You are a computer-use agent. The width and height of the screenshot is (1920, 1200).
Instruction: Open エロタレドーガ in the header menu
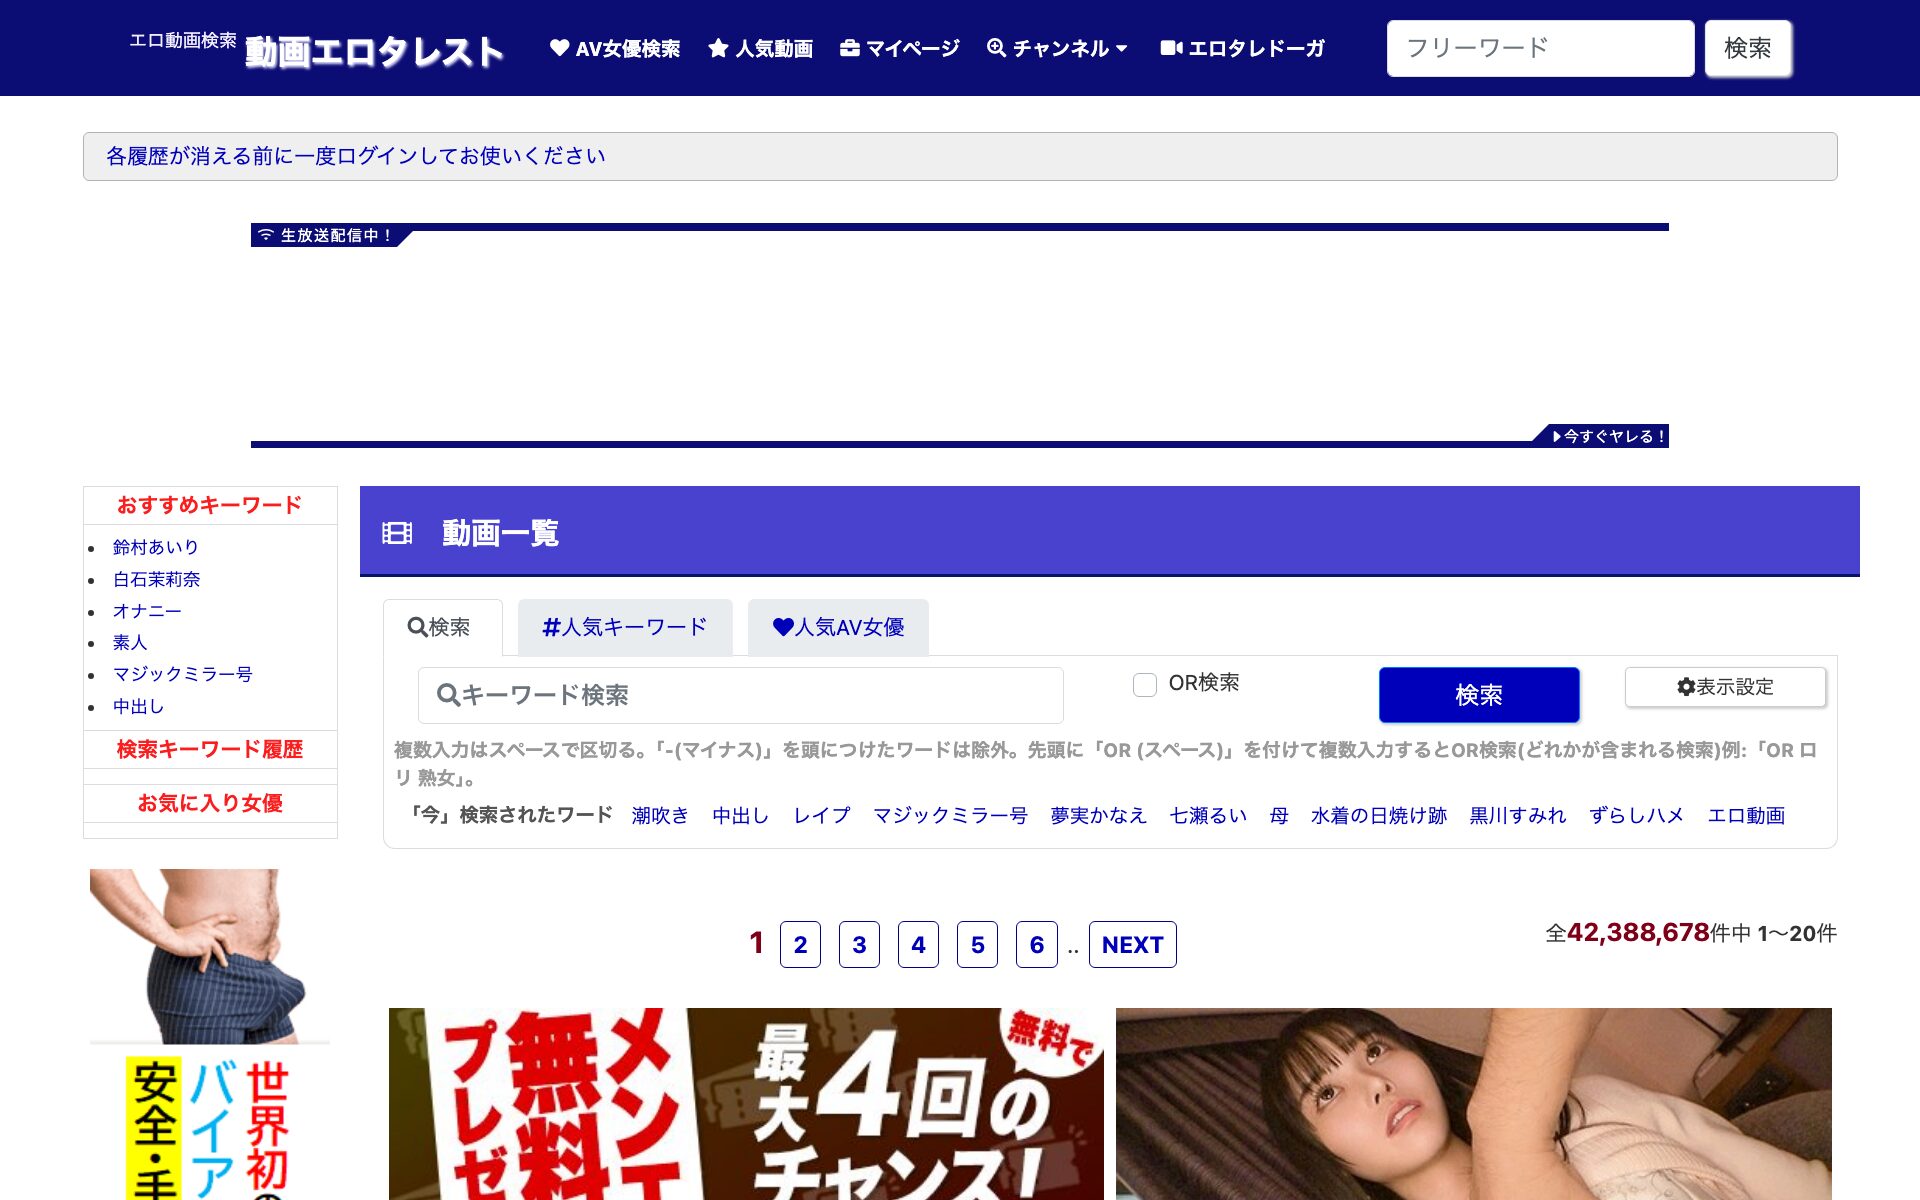coord(1242,48)
